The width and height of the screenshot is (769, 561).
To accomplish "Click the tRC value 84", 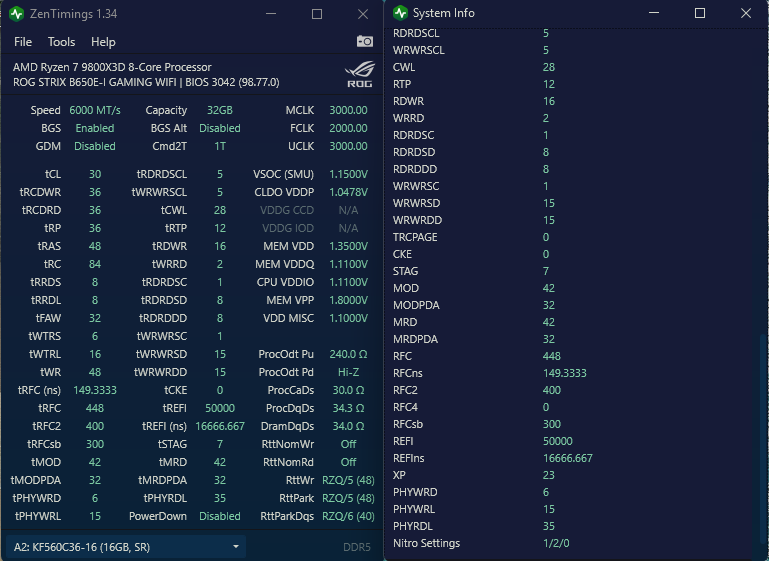I will pyautogui.click(x=95, y=264).
